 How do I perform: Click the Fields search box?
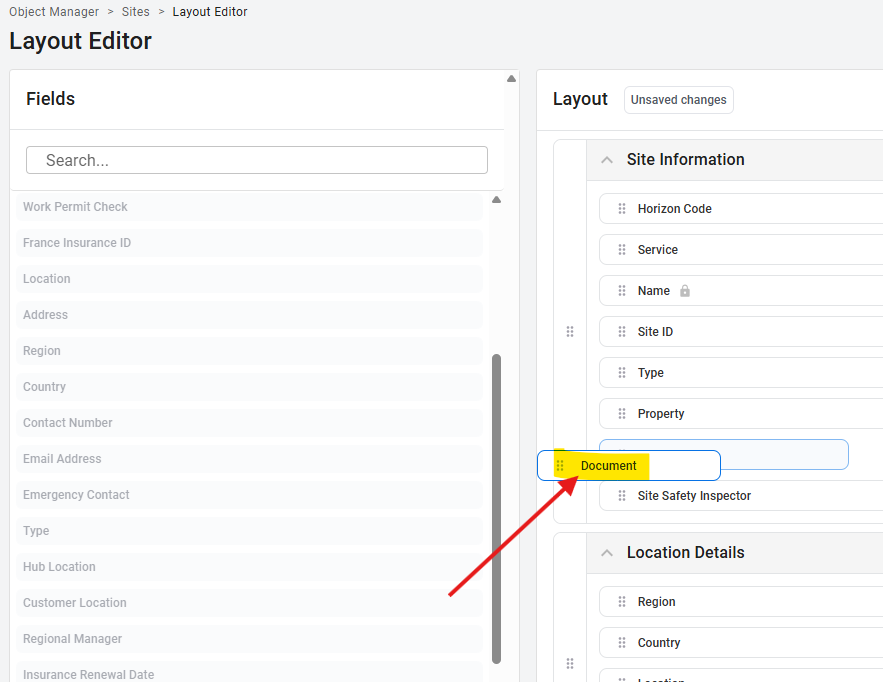point(257,160)
